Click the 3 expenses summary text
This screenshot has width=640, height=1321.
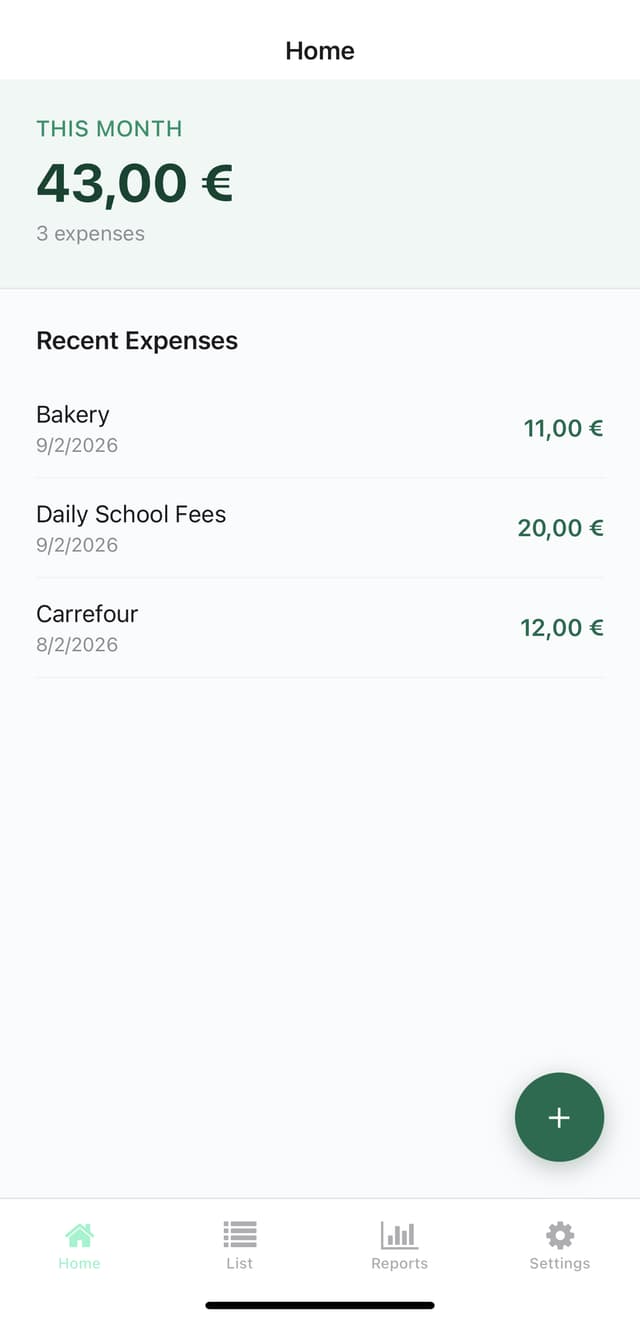(x=91, y=233)
